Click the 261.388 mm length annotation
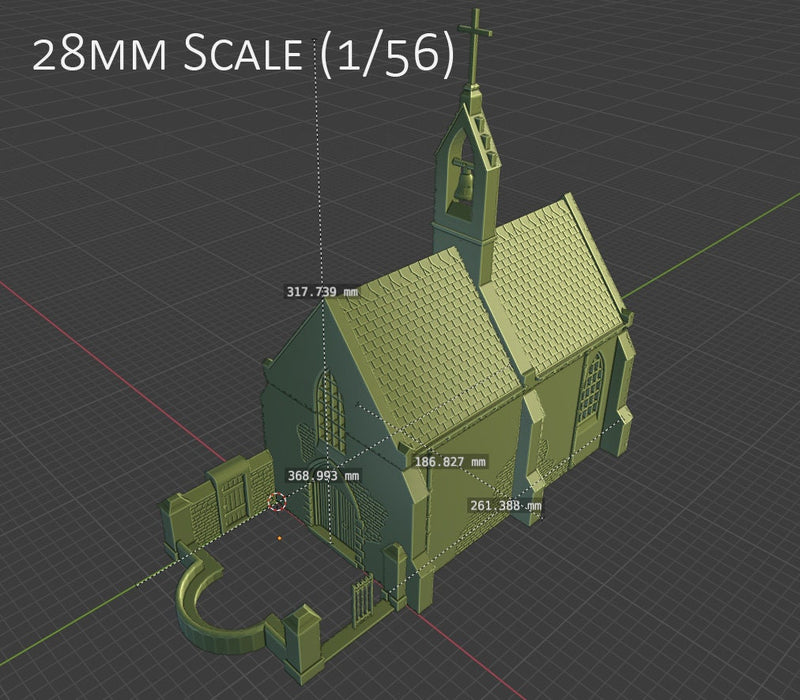Viewport: 800px width, 700px height. (503, 506)
